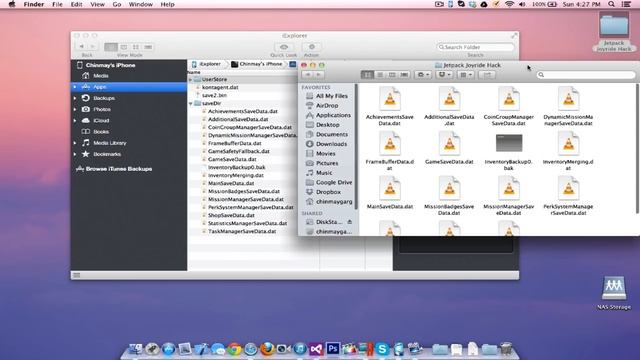Click the iExplorer Search Folder field
The width and height of the screenshot is (640, 360).
[476, 47]
